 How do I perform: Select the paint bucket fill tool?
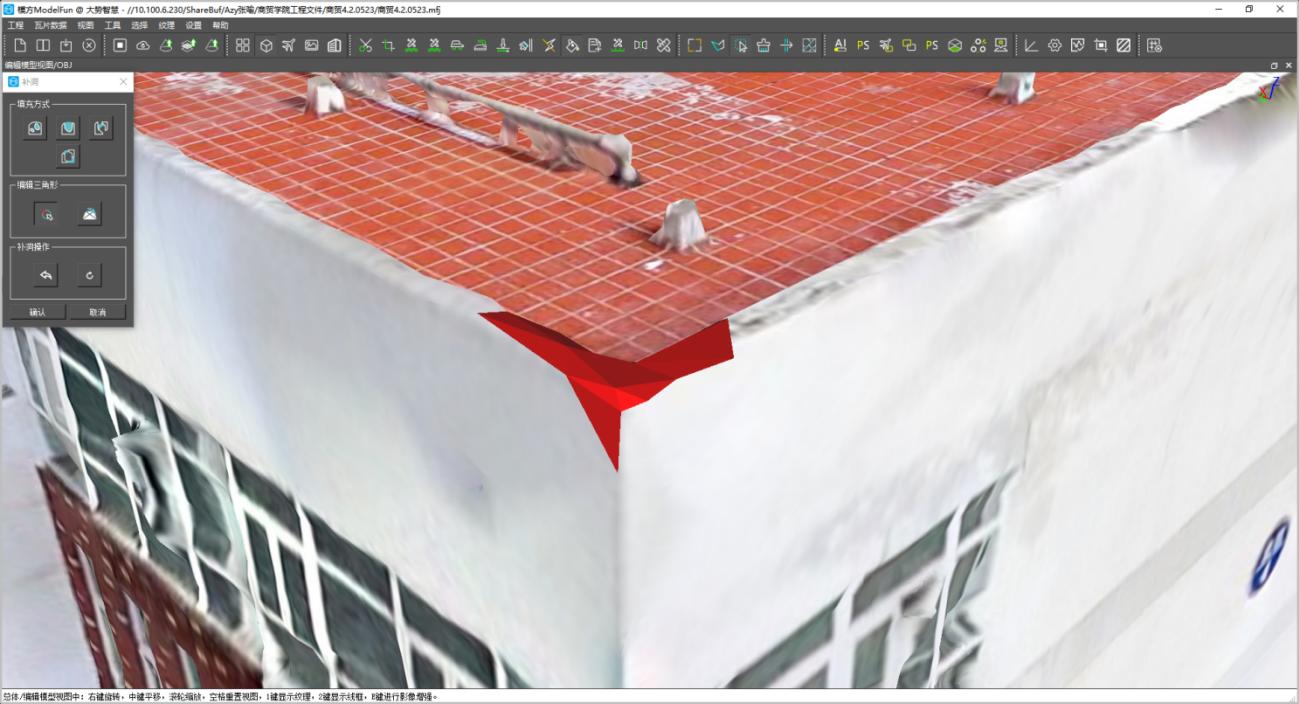(572, 45)
